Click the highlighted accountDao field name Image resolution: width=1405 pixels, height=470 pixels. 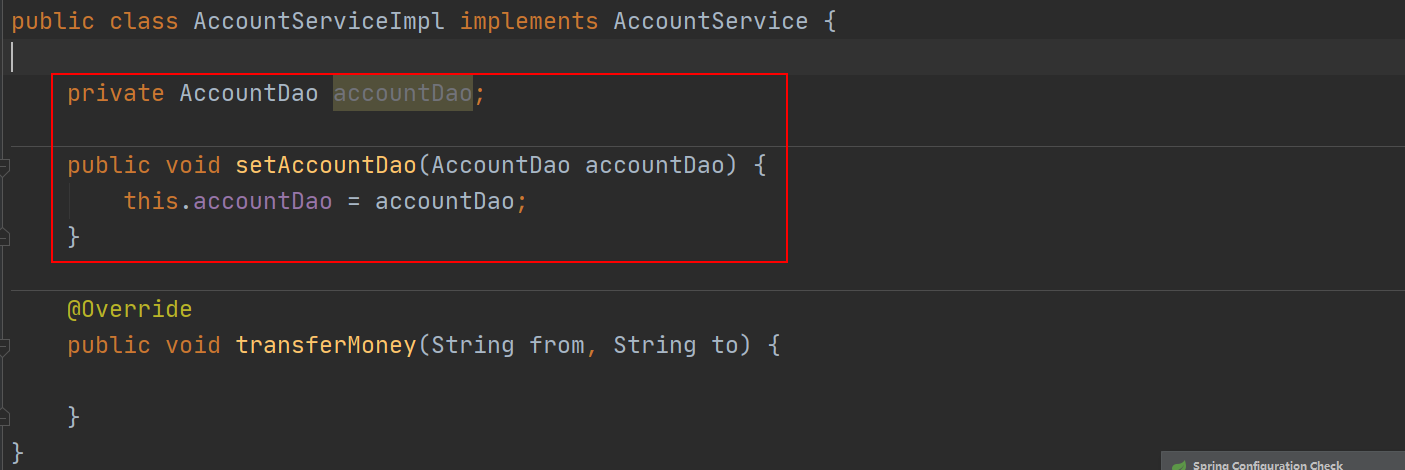(x=402, y=94)
